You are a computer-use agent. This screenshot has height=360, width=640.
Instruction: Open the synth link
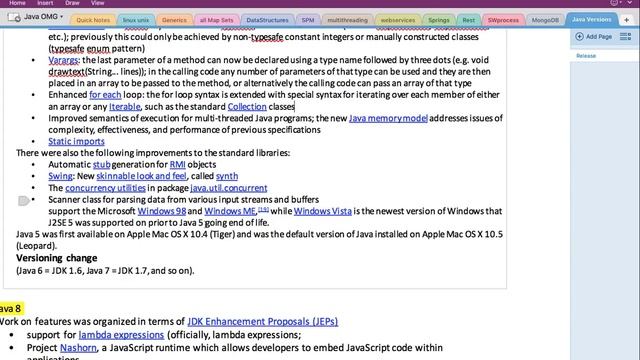click(227, 176)
